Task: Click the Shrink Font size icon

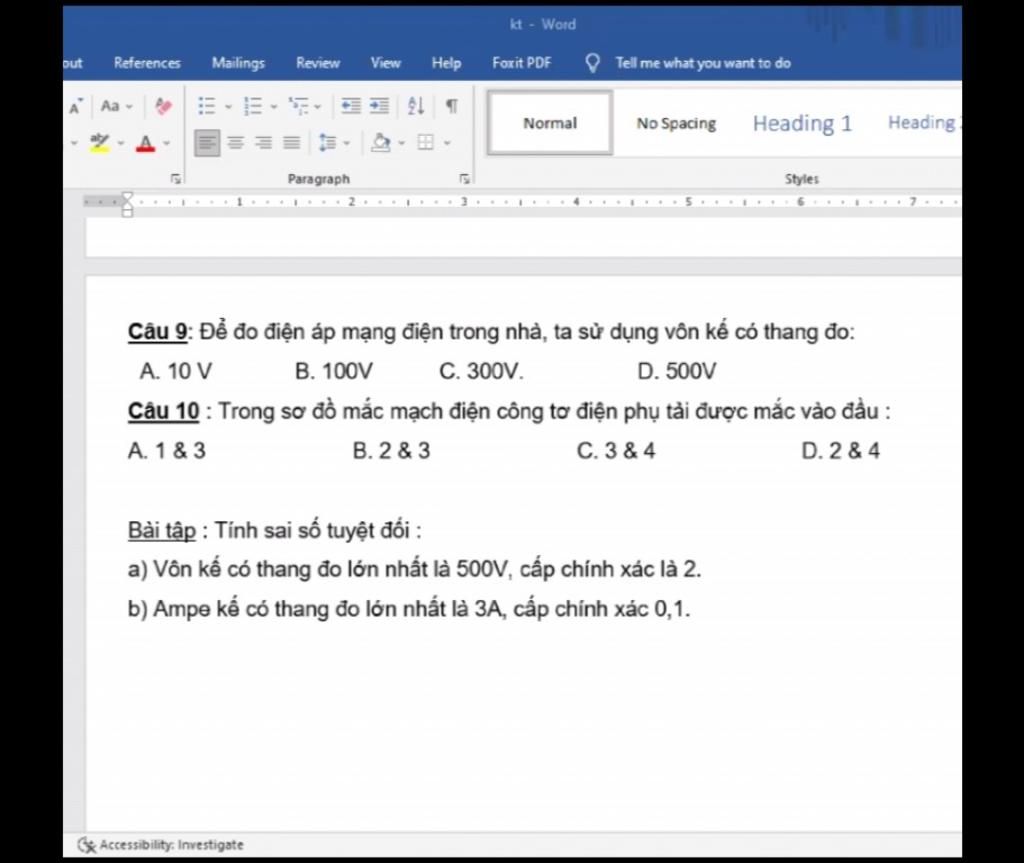Action: 75,106
